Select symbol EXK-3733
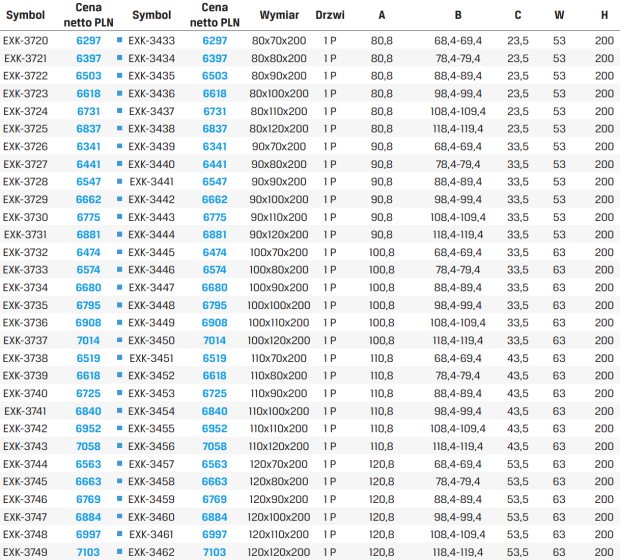Viewport: 620px width, 560px height. pos(25,270)
